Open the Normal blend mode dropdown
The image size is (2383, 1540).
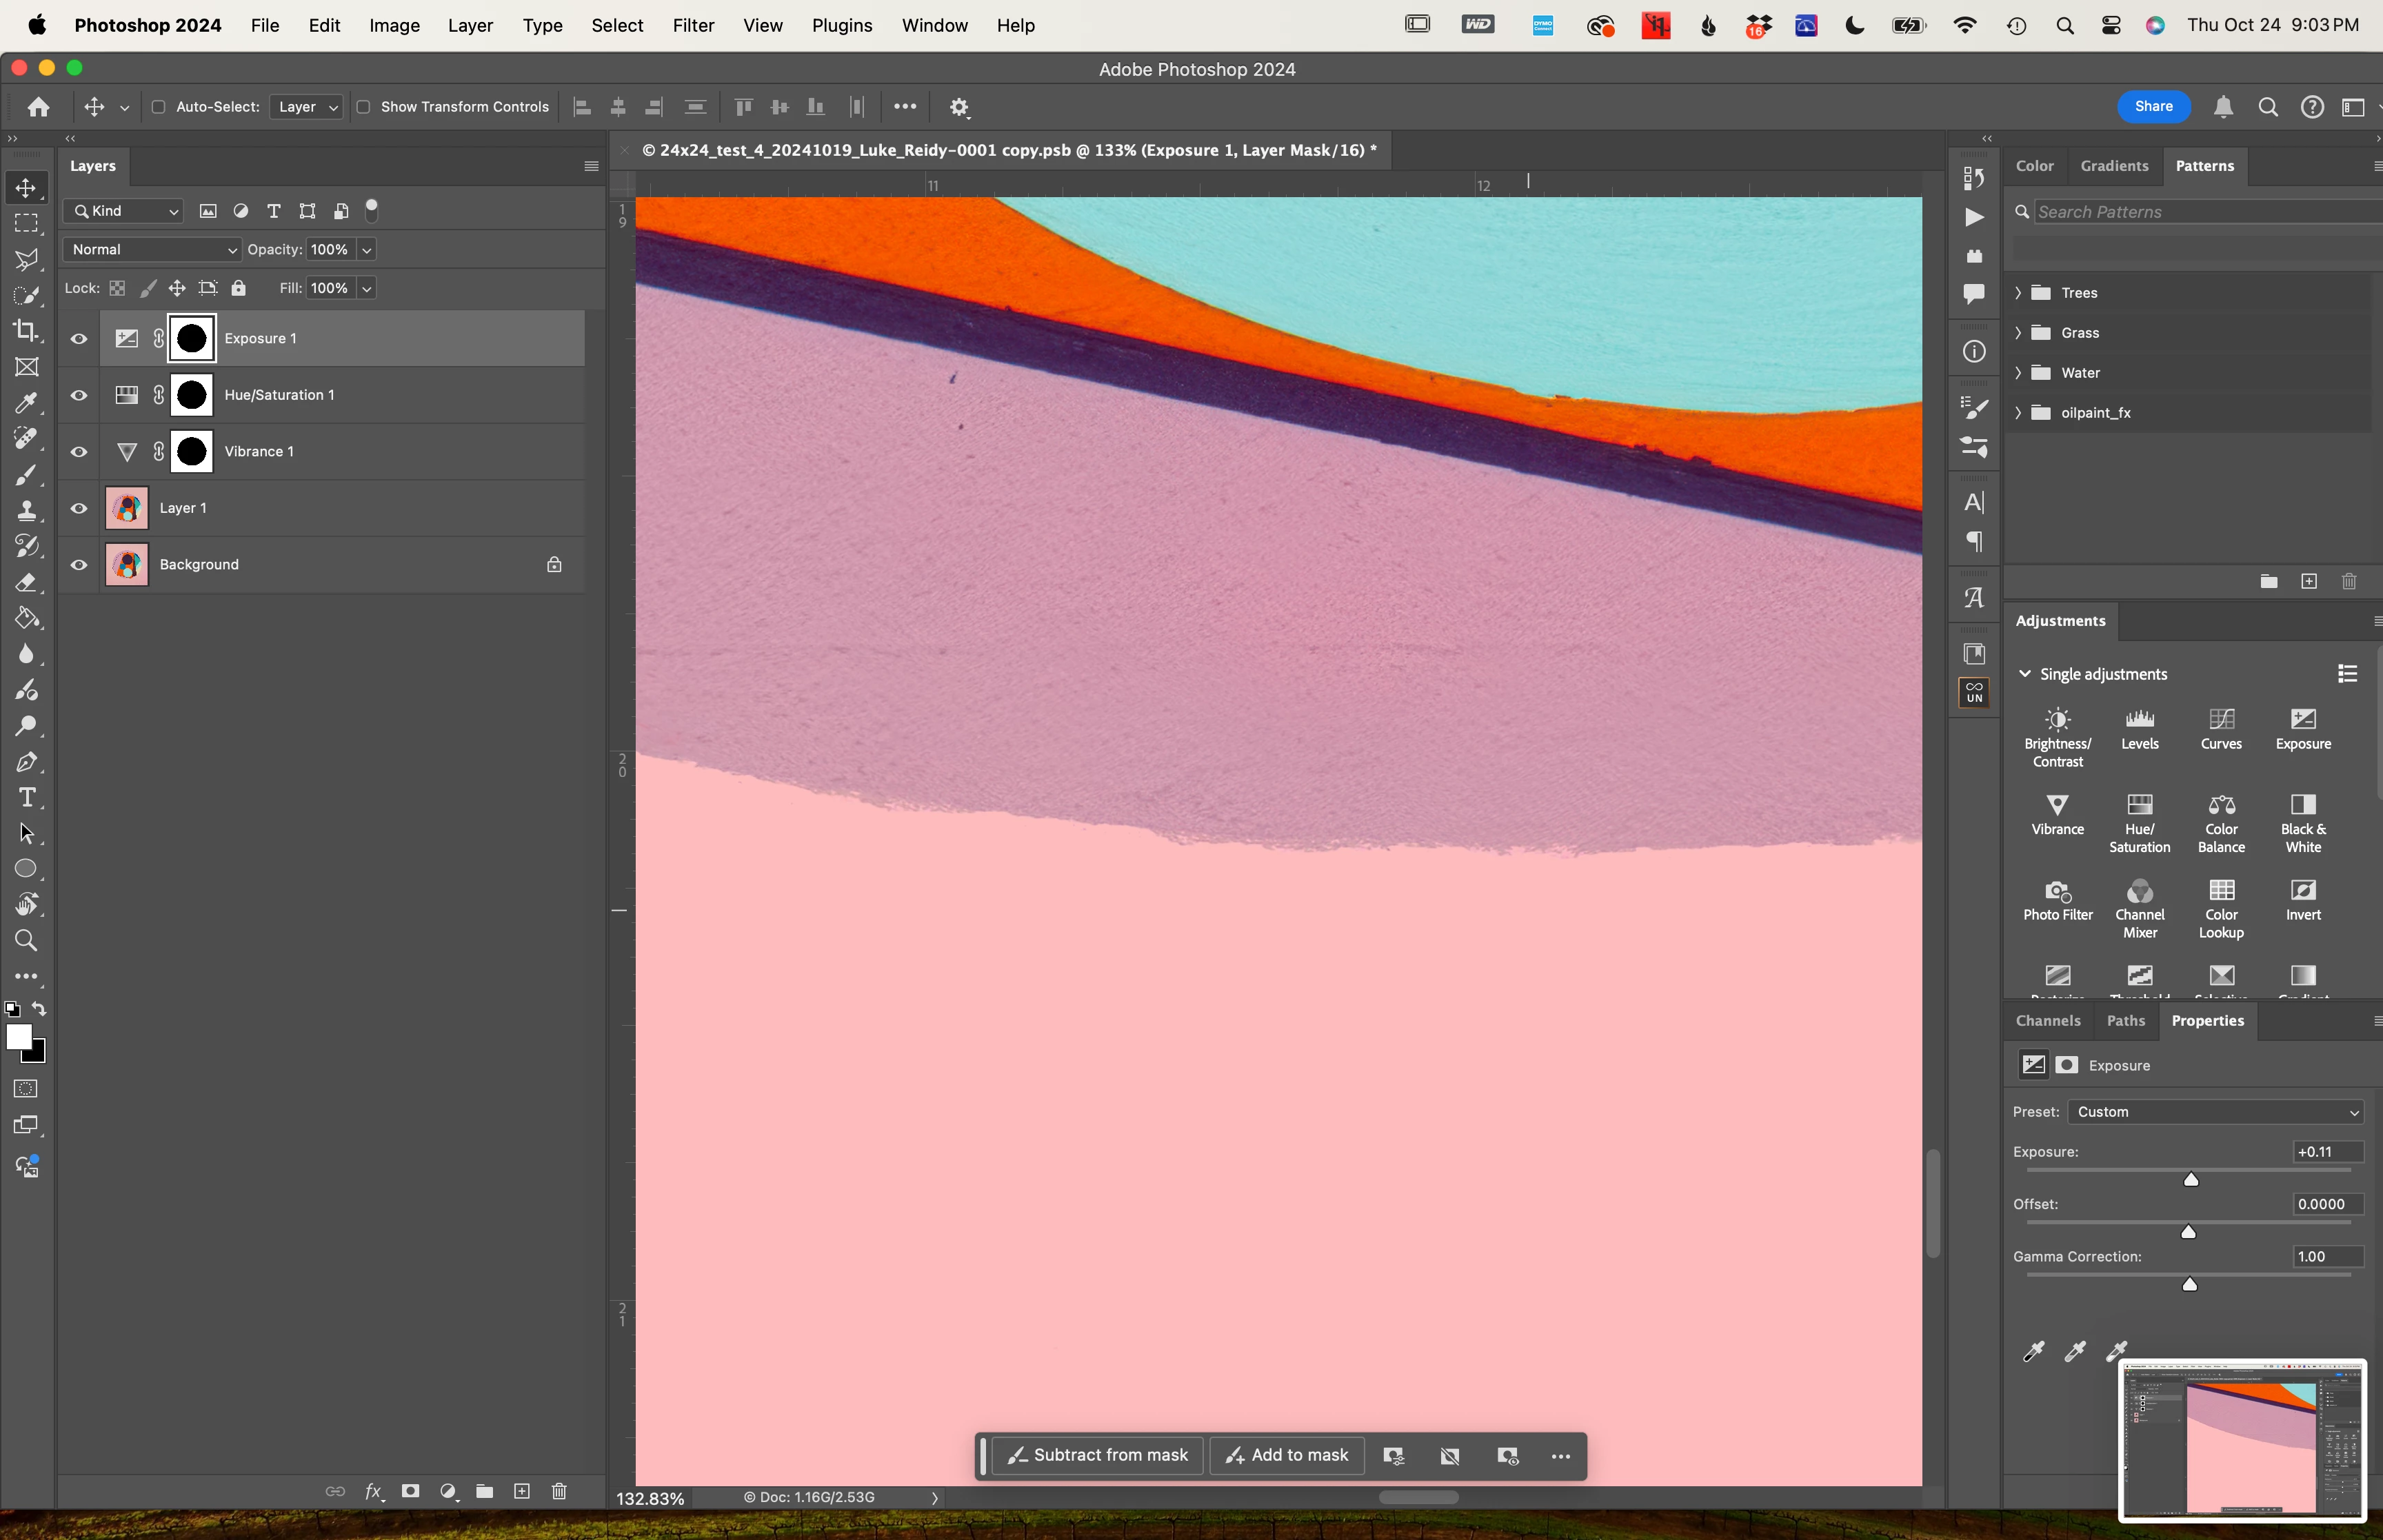(153, 250)
